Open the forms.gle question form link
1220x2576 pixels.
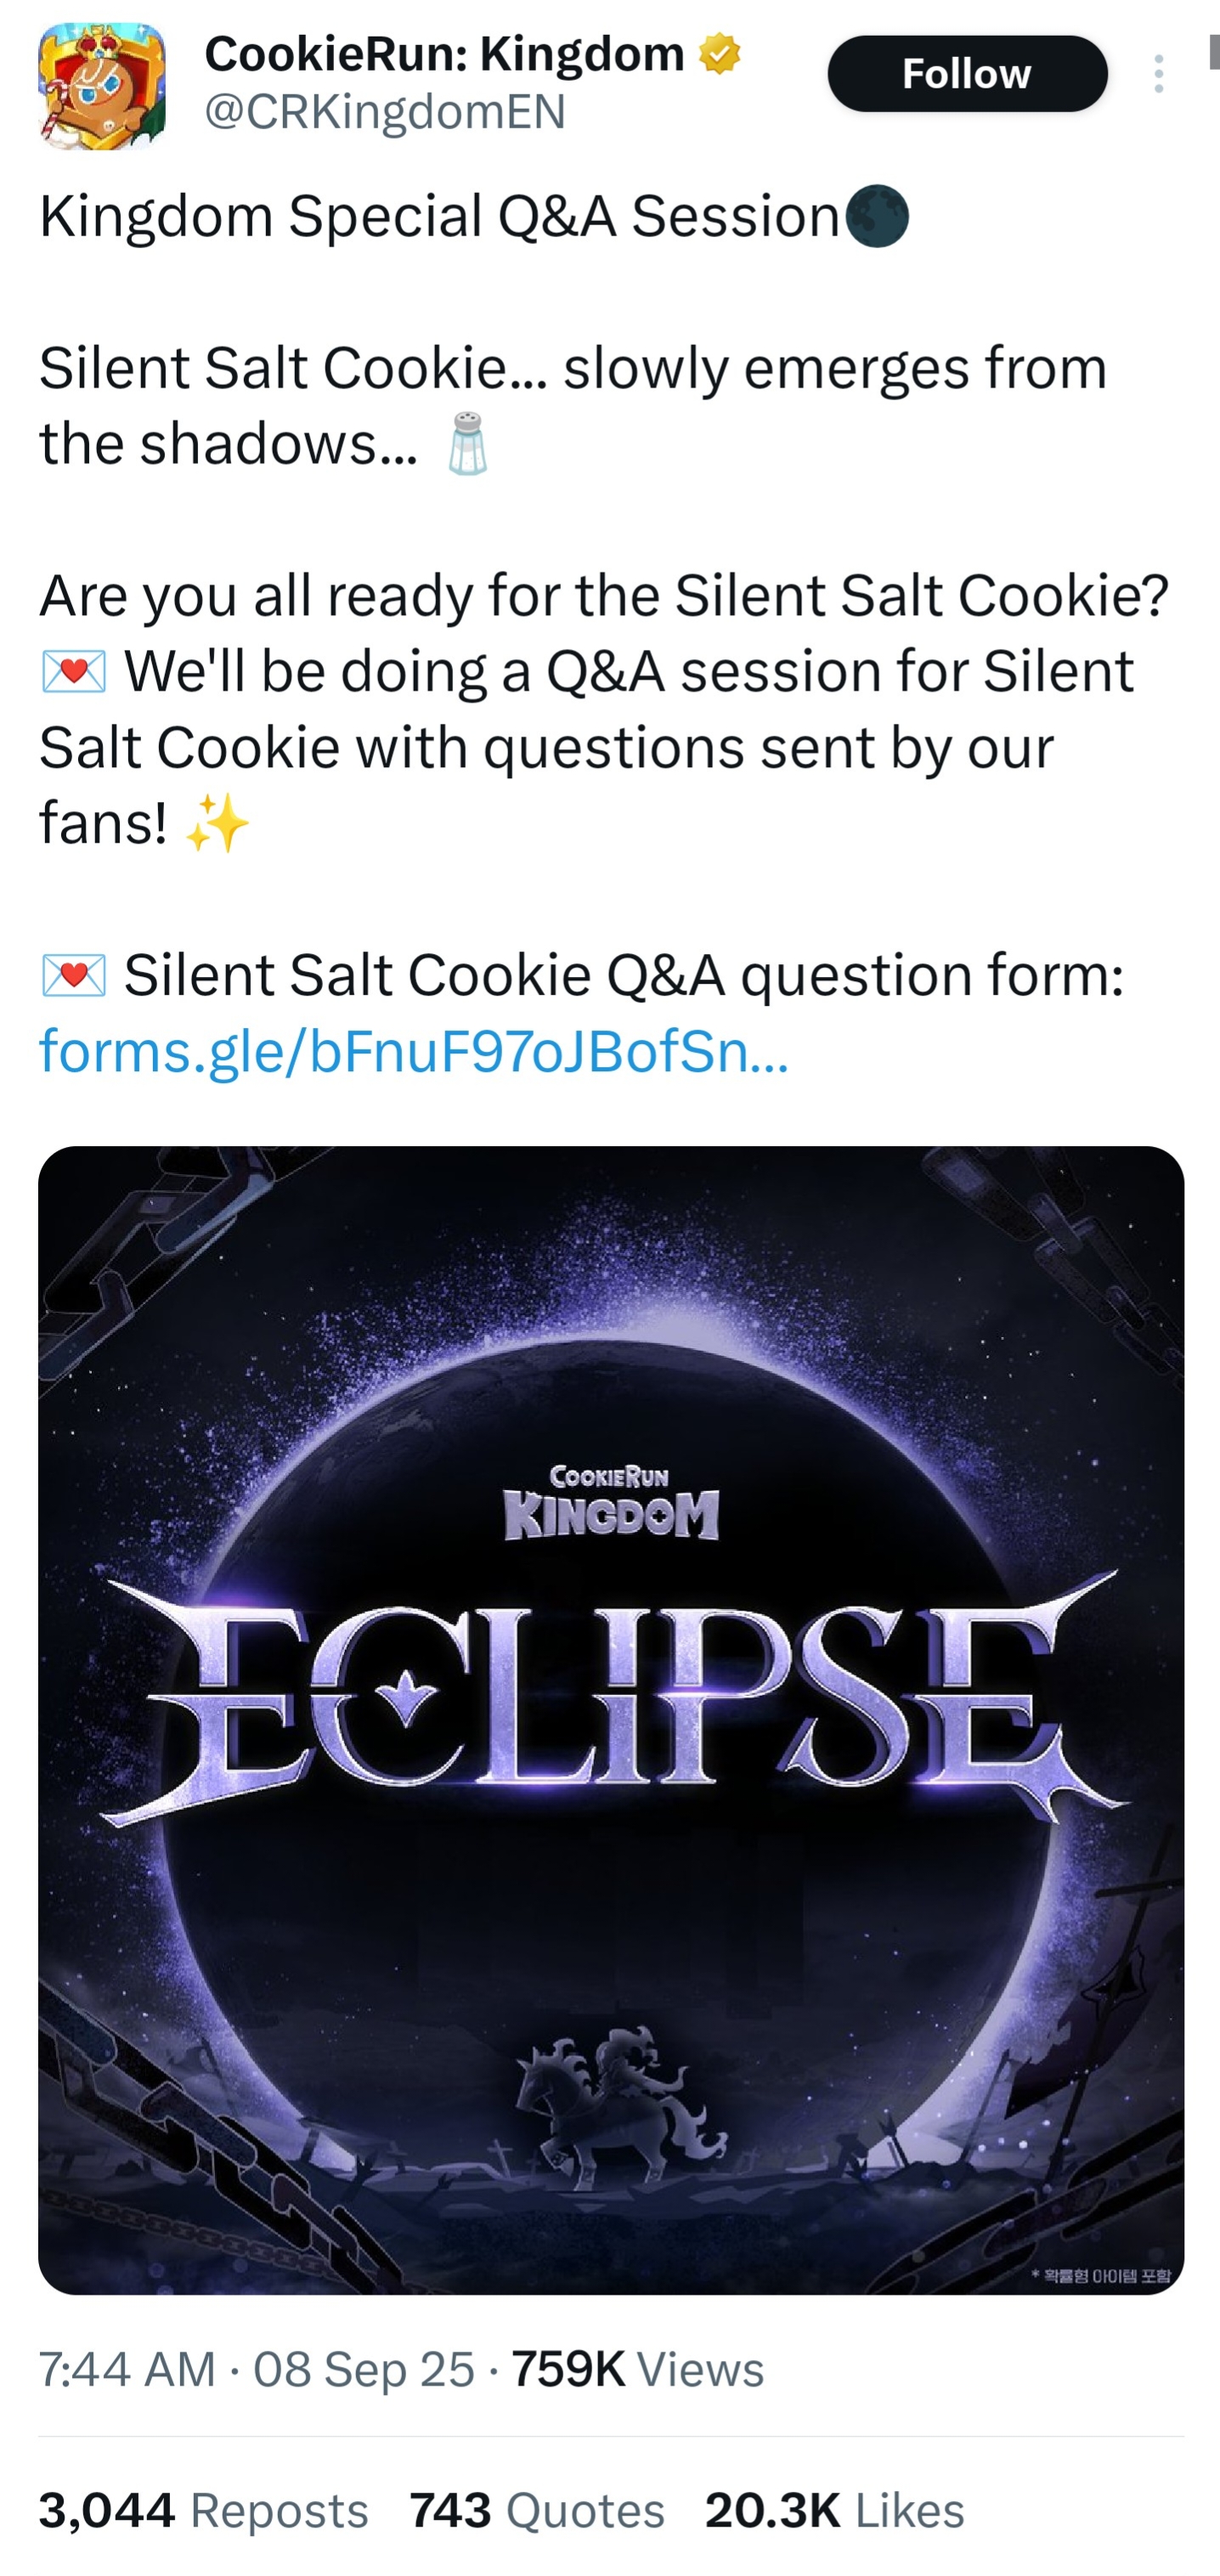414,1051
